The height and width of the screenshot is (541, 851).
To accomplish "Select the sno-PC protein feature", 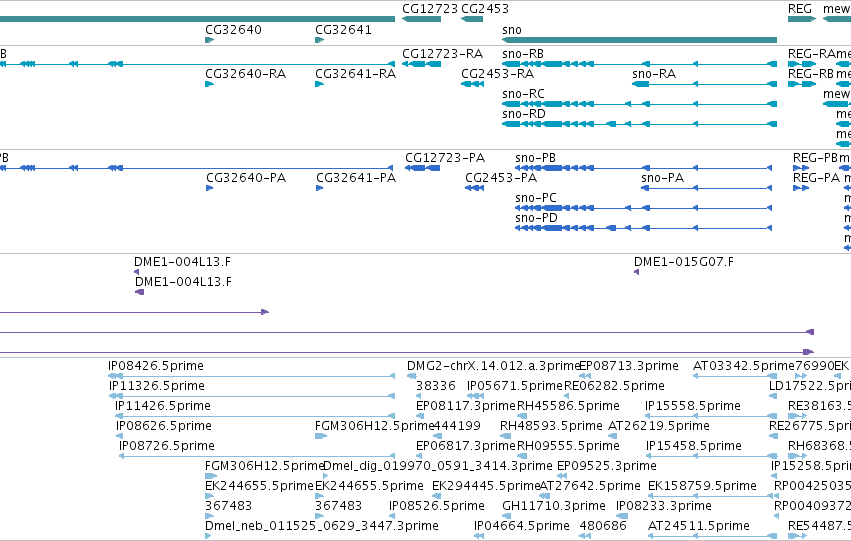I will tap(643, 208).
